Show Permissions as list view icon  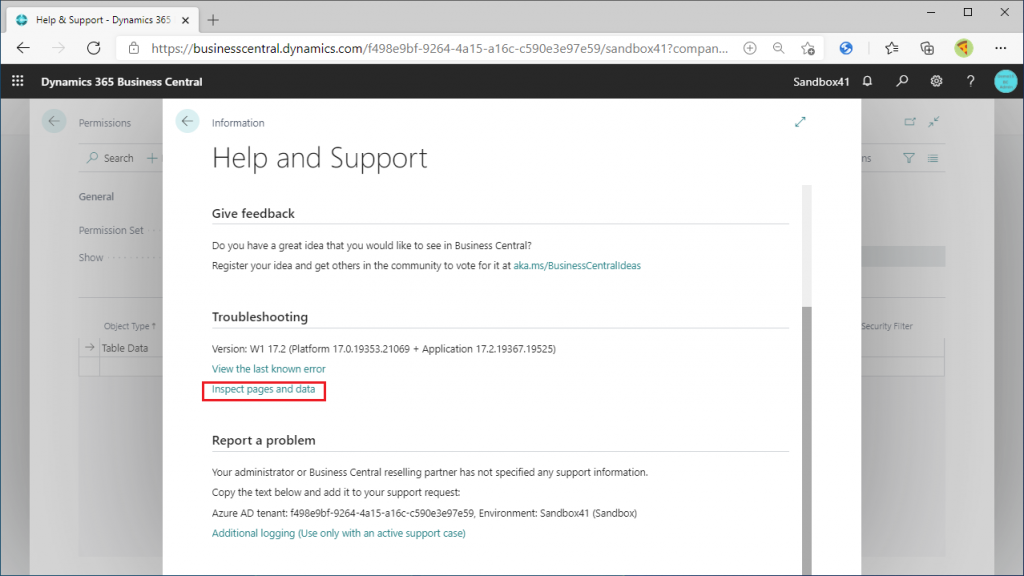(x=933, y=158)
